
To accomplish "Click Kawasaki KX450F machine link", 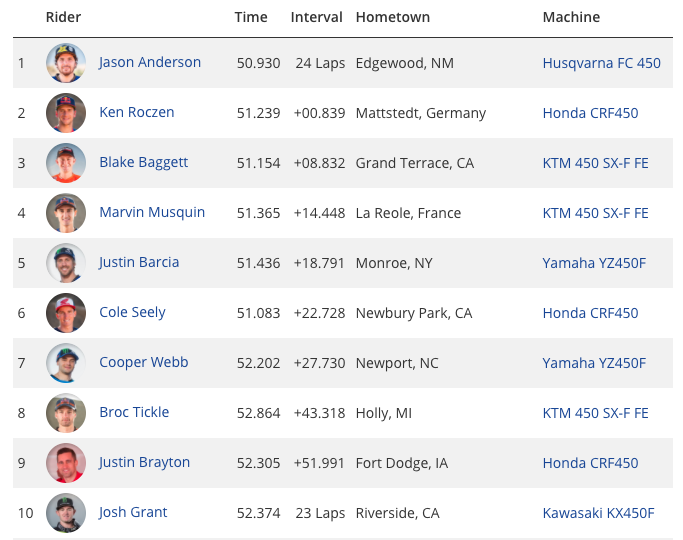I will click(x=598, y=513).
